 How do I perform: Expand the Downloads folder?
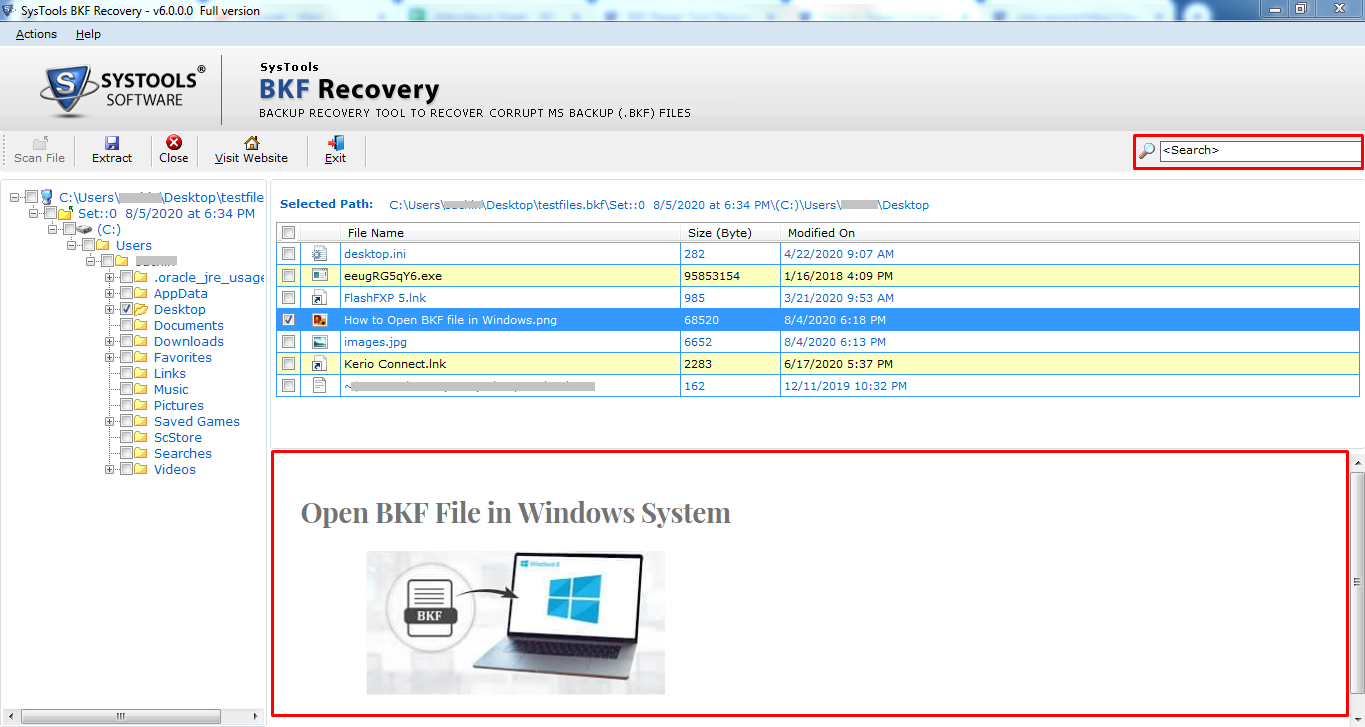click(110, 341)
